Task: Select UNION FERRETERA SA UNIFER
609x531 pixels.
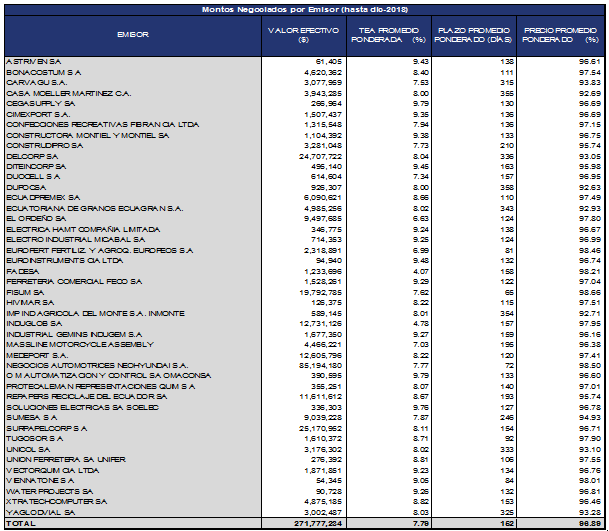Action: [x=66, y=460]
